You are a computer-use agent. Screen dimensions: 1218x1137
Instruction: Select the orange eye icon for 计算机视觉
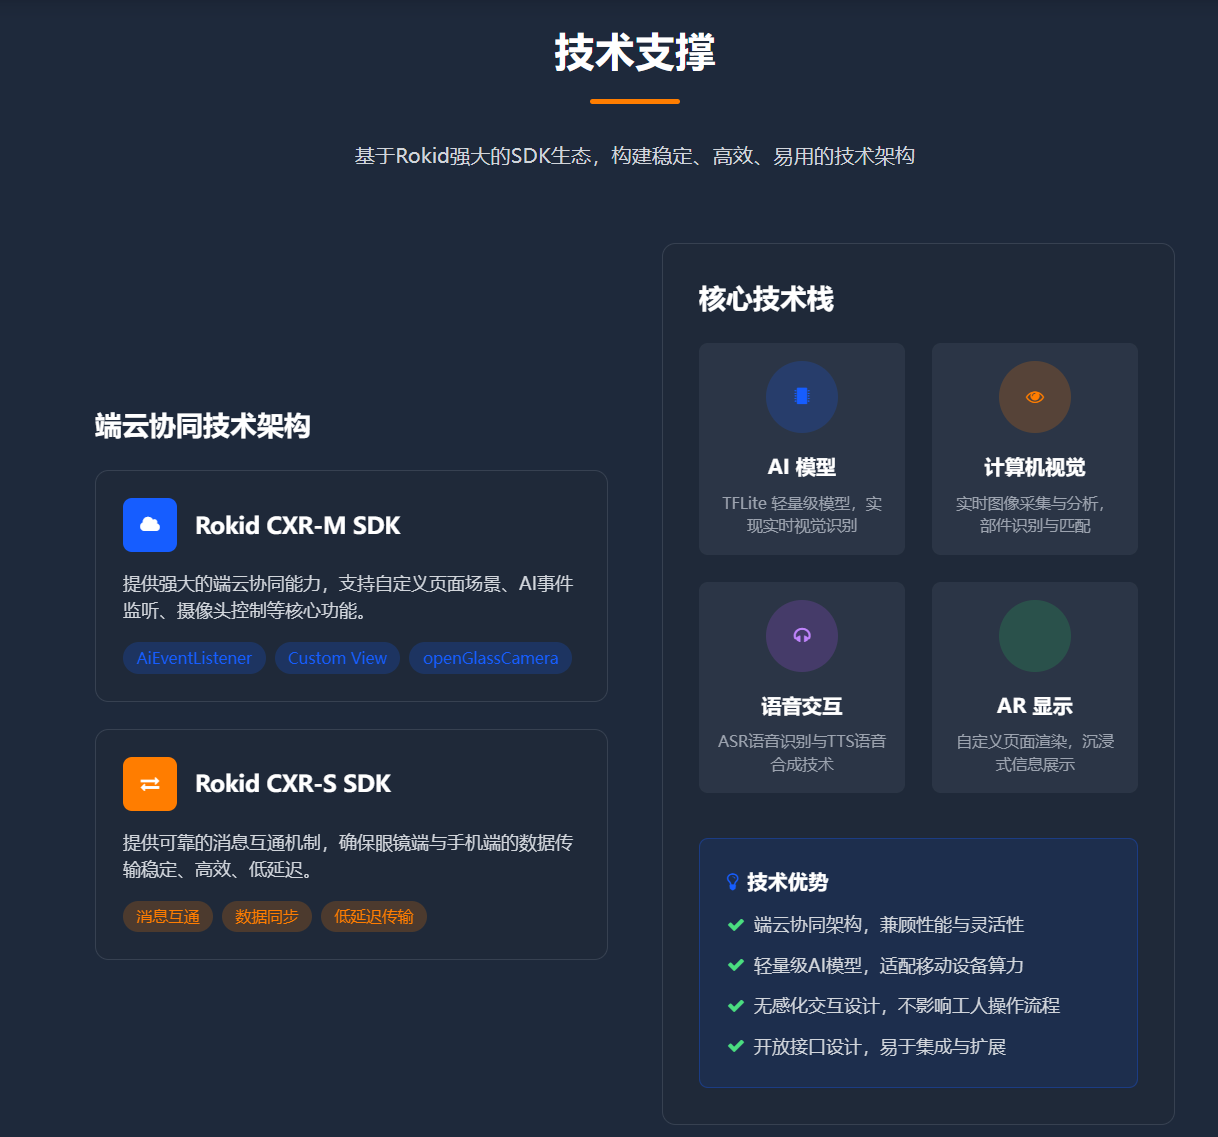click(1035, 397)
